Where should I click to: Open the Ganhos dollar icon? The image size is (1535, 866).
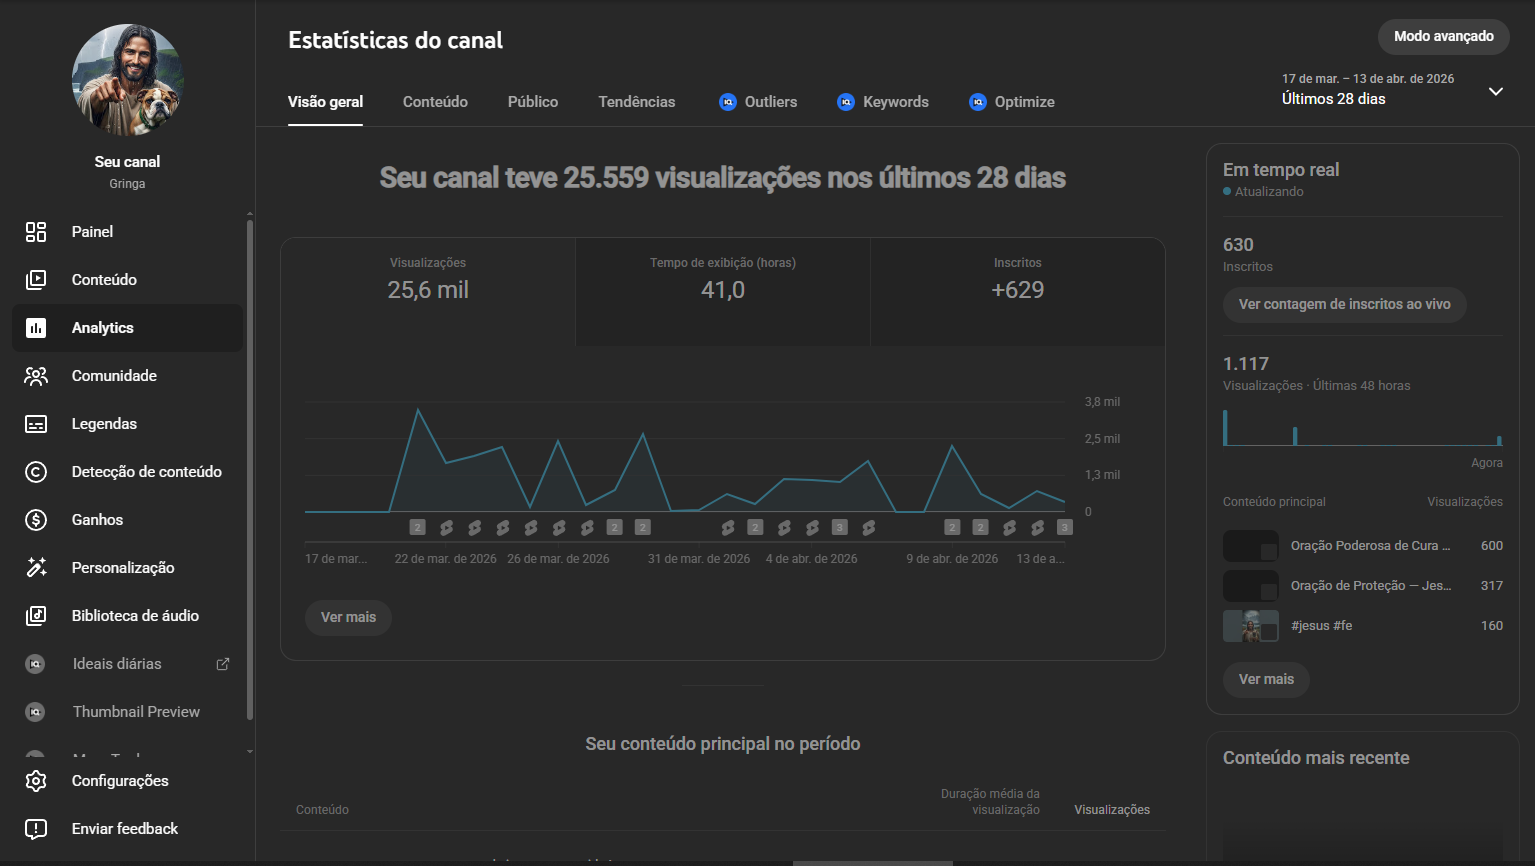click(36, 520)
